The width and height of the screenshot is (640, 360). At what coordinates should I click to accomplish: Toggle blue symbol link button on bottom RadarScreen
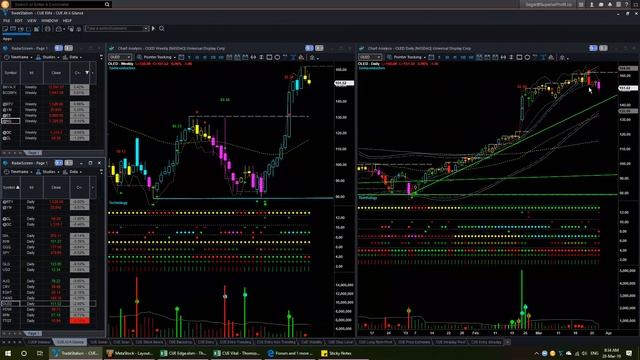coord(59,163)
